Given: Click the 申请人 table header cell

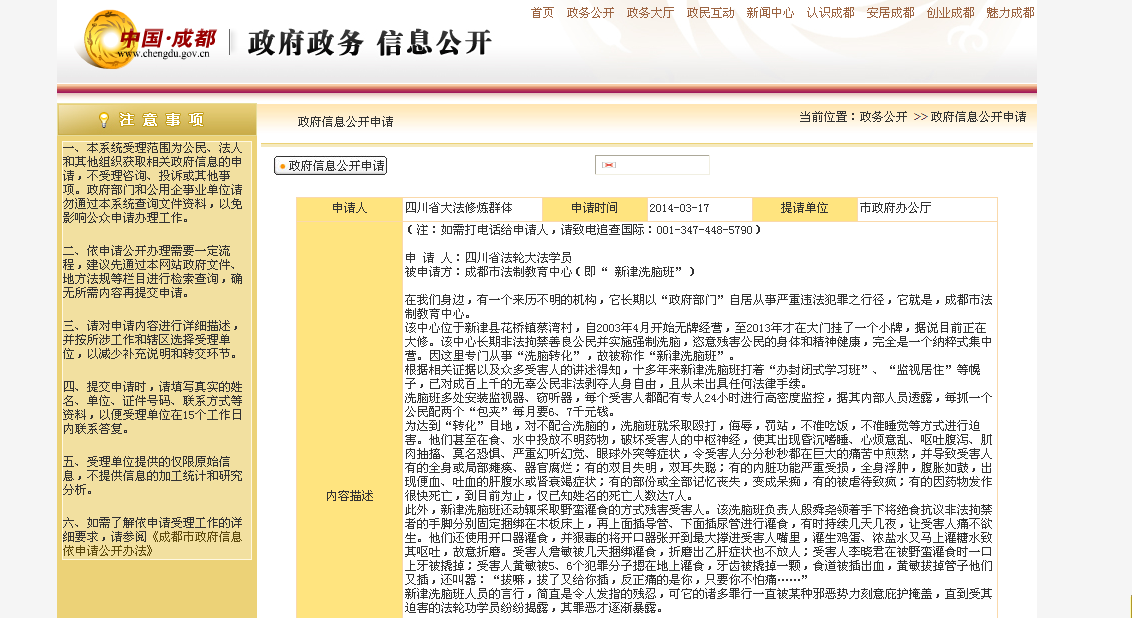Looking at the screenshot, I should [349, 208].
